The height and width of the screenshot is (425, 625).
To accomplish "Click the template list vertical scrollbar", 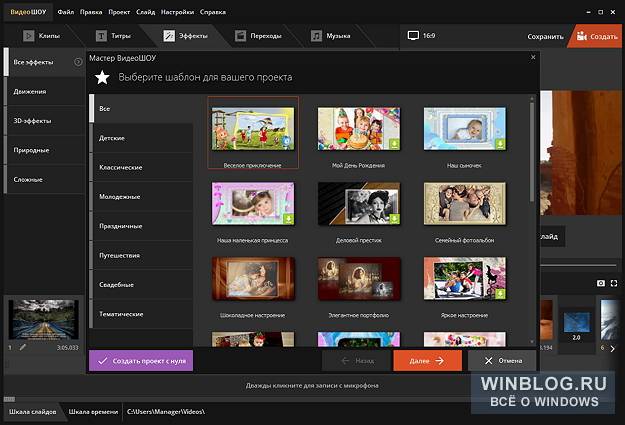I will (x=532, y=152).
